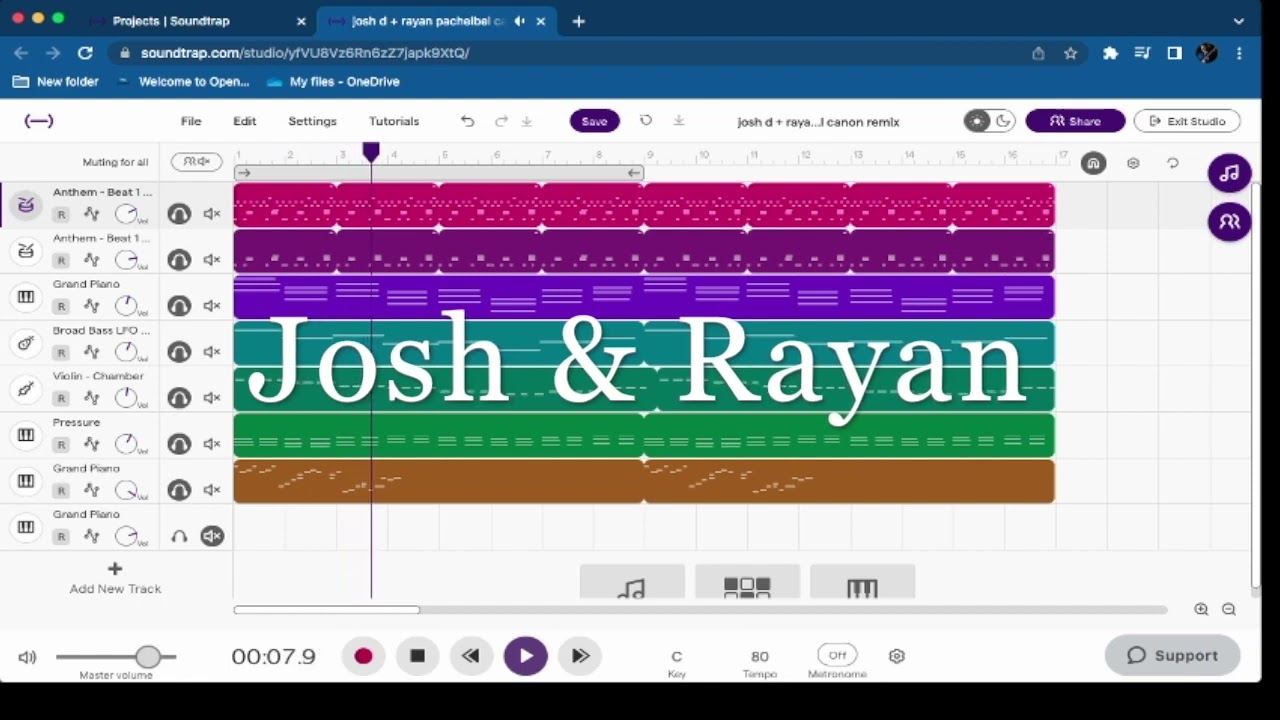Unmute the bottom Grand Piano track
The height and width of the screenshot is (720, 1280).
click(212, 536)
